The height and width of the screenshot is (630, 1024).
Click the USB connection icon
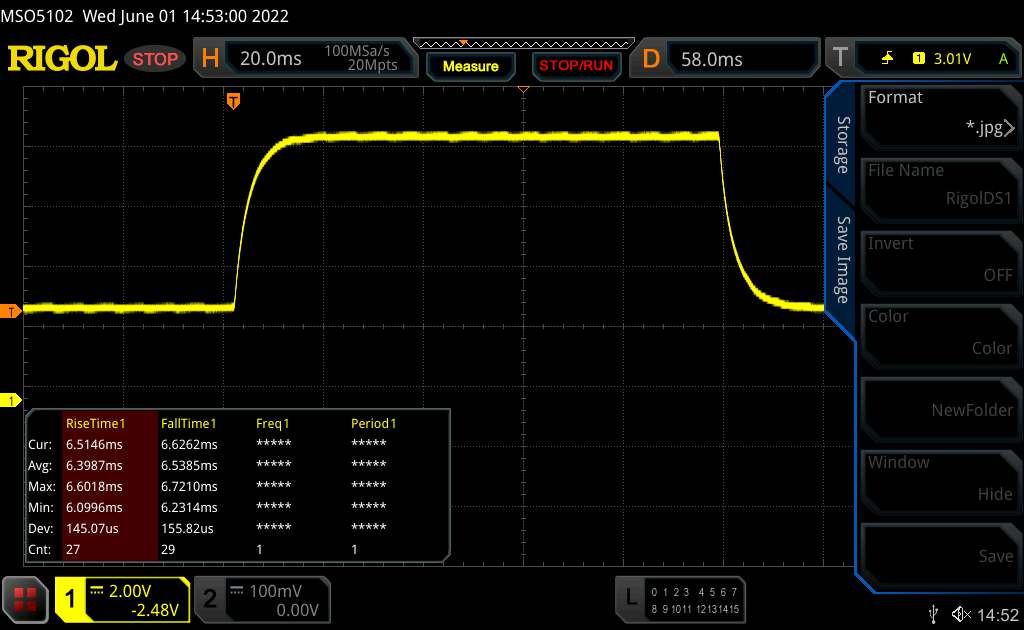pyautogui.click(x=933, y=614)
